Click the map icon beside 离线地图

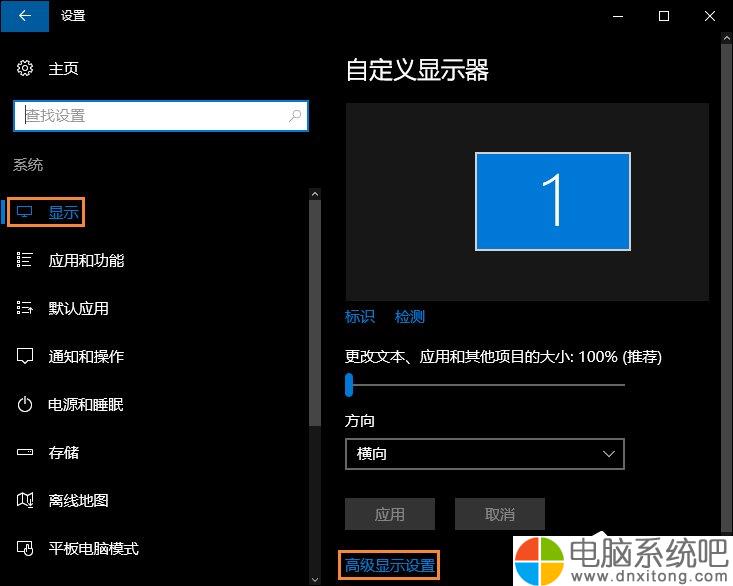coord(25,500)
